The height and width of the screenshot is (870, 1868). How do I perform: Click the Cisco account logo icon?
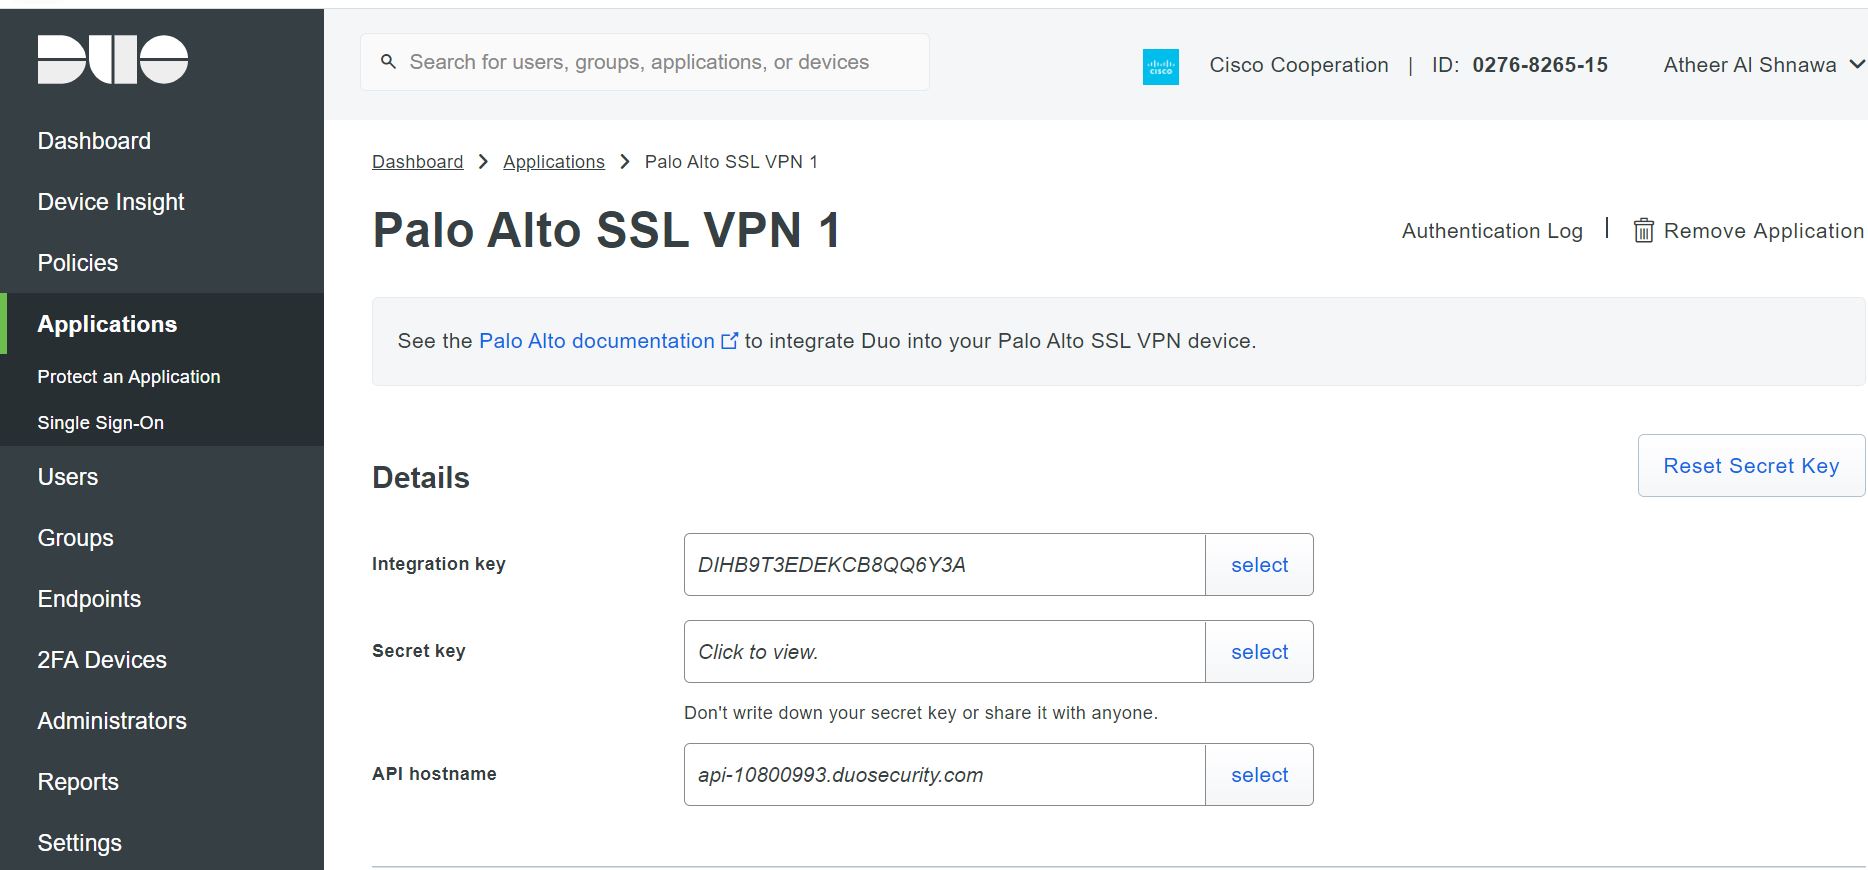click(1160, 66)
